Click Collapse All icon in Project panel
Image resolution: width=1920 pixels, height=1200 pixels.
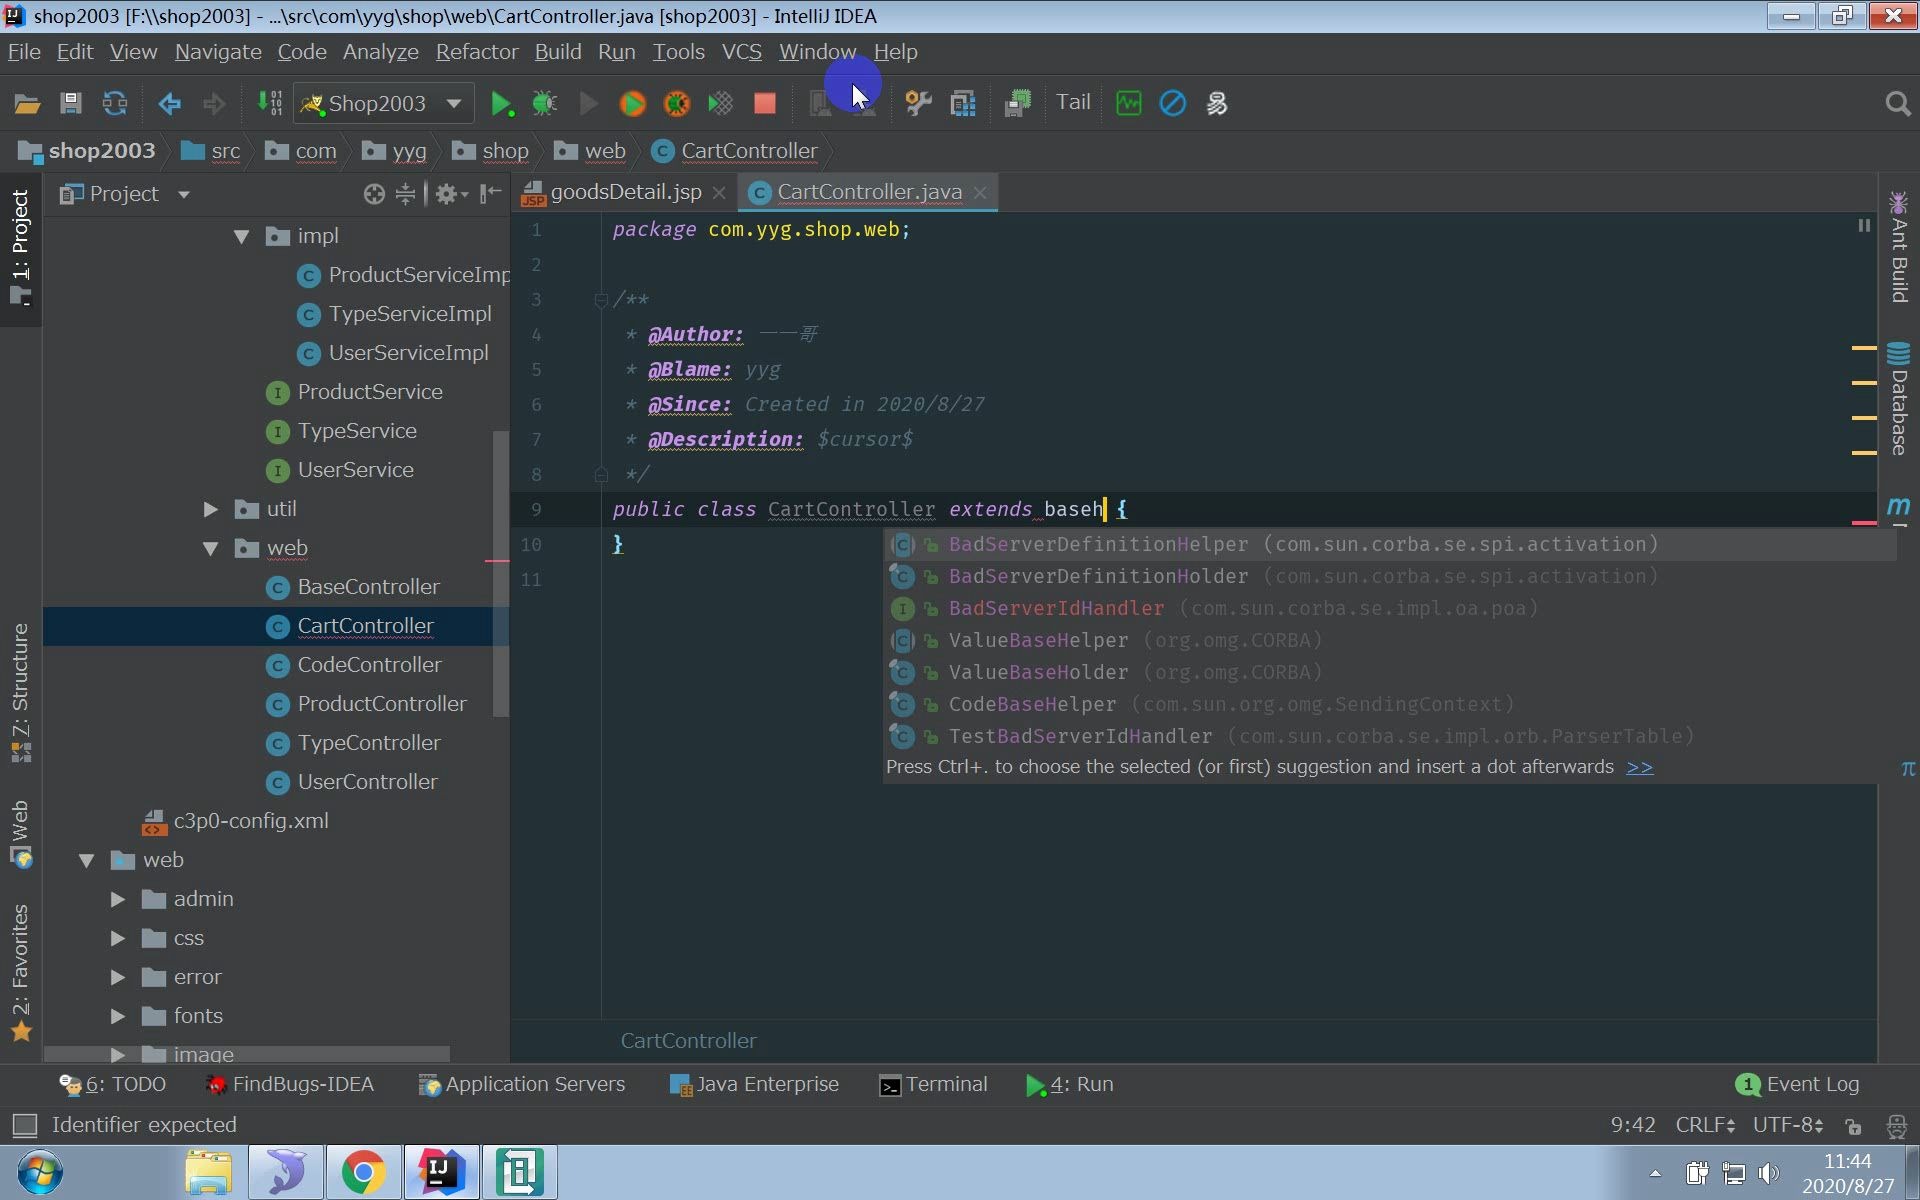tap(405, 194)
